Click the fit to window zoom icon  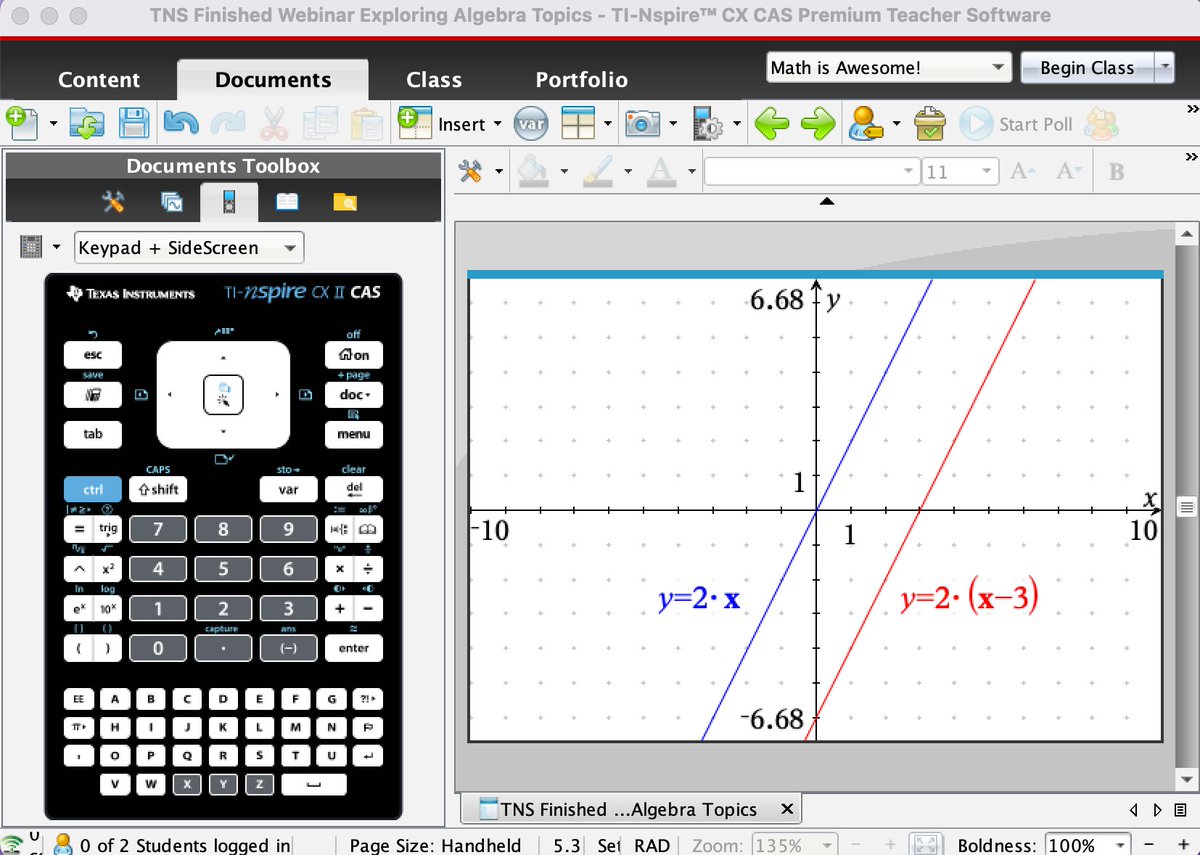coord(926,845)
